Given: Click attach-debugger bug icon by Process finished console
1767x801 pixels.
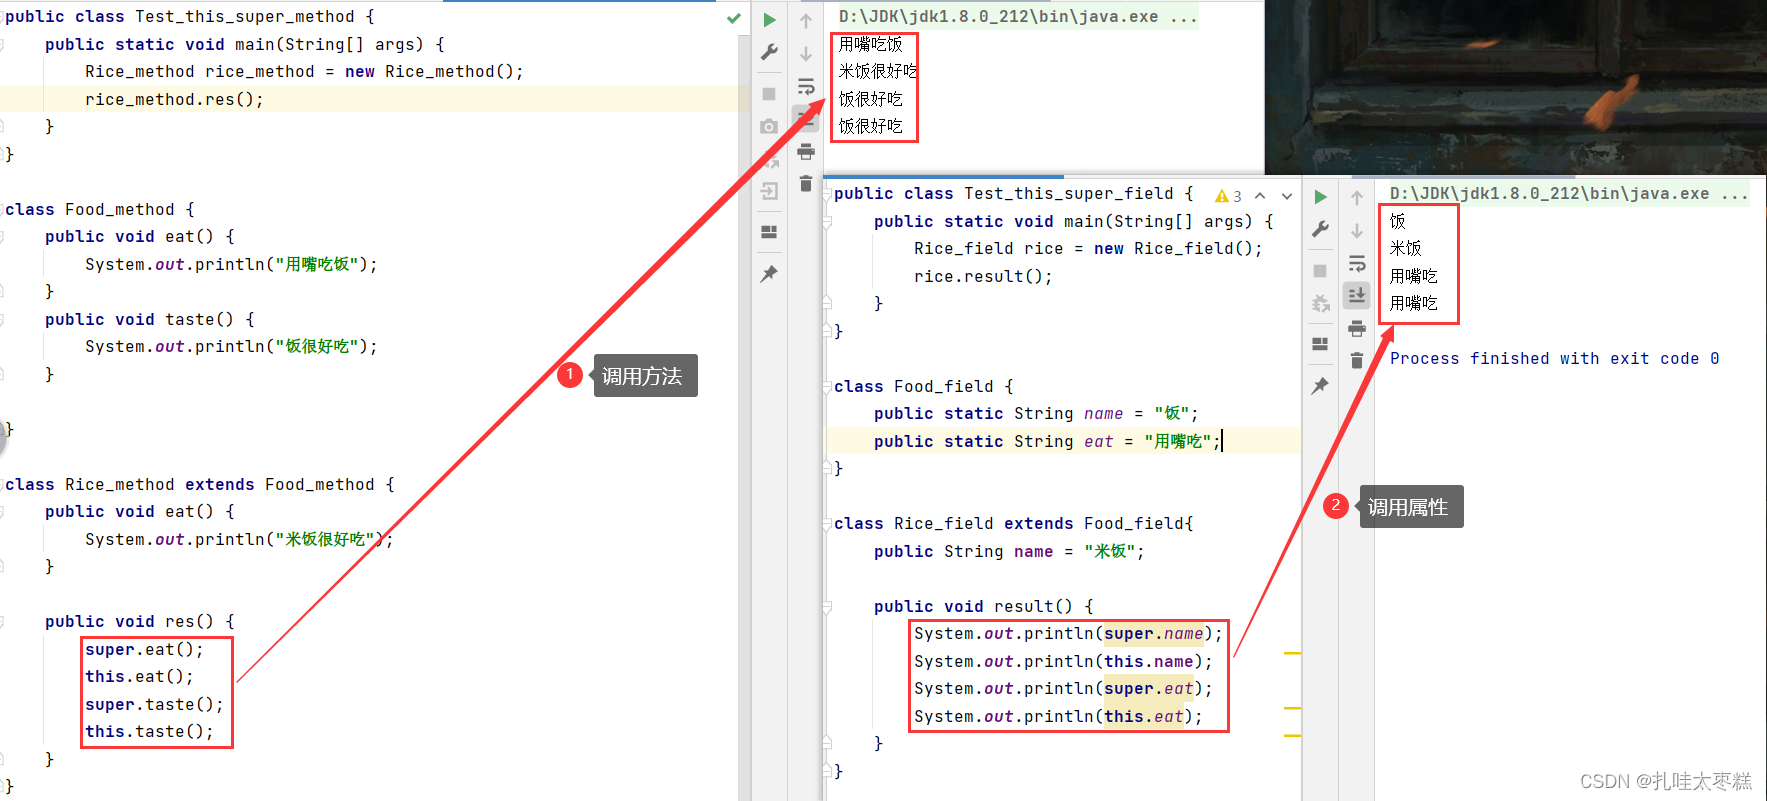Looking at the screenshot, I should [x=1320, y=303].
